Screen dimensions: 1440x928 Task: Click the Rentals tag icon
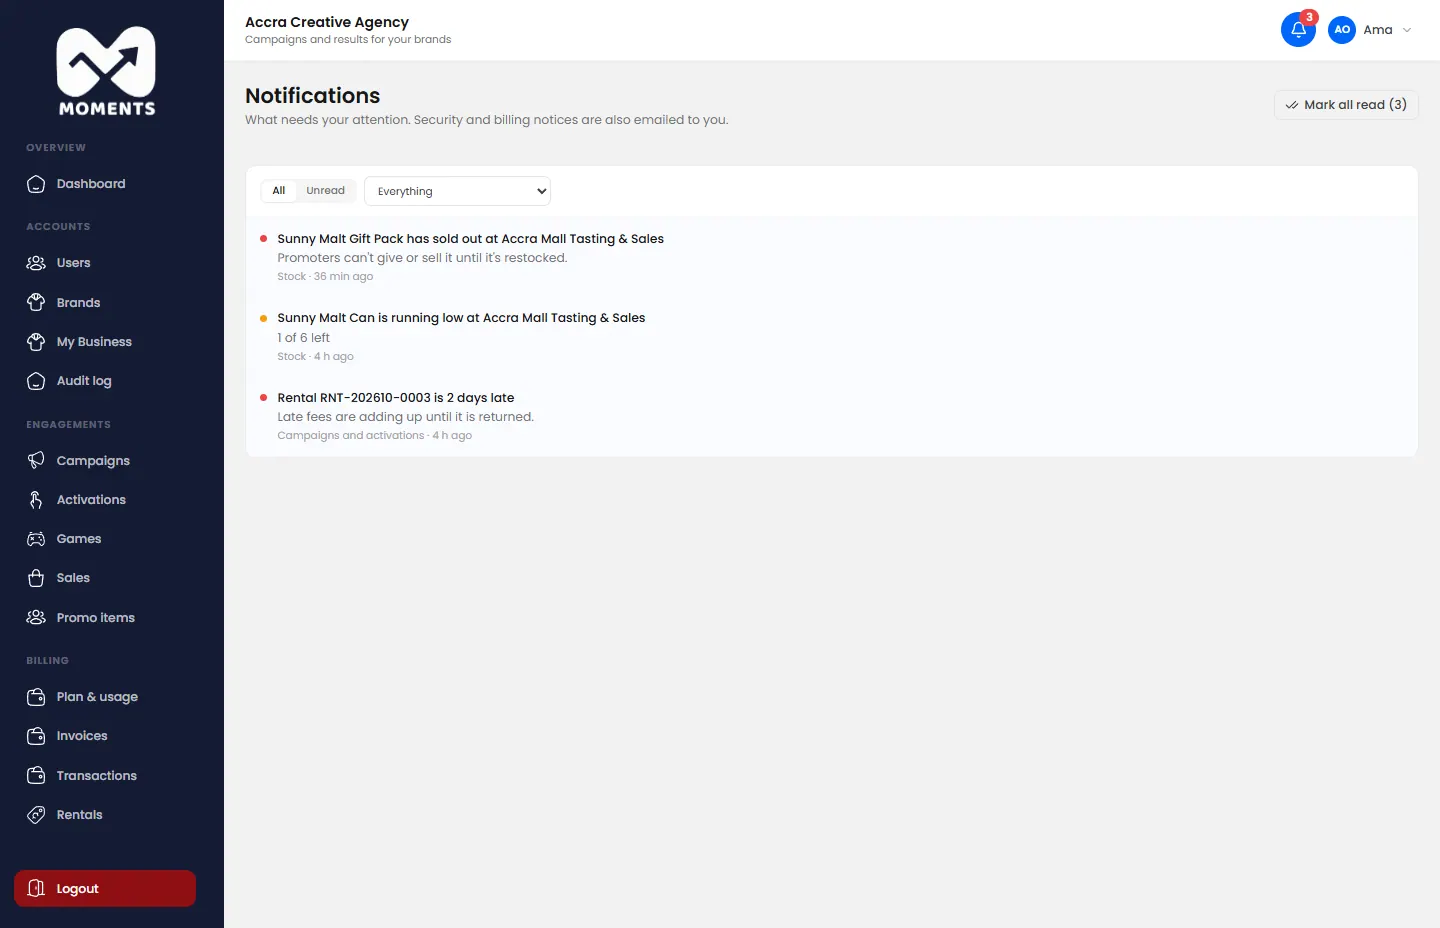tap(36, 815)
